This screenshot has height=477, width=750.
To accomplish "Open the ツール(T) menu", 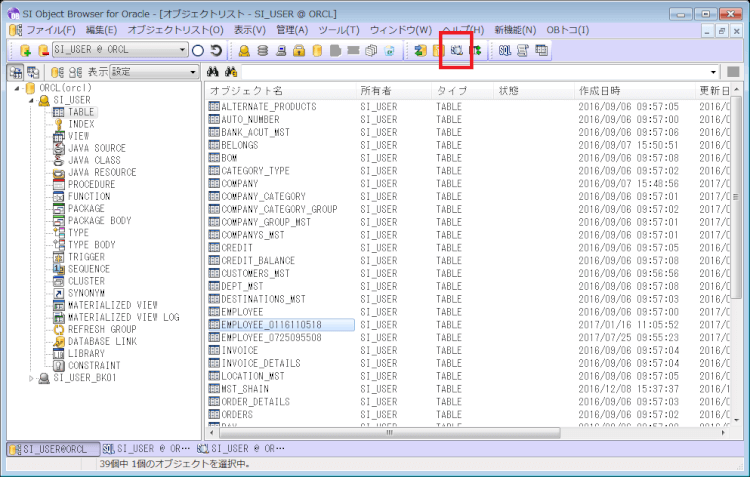I will [338, 31].
